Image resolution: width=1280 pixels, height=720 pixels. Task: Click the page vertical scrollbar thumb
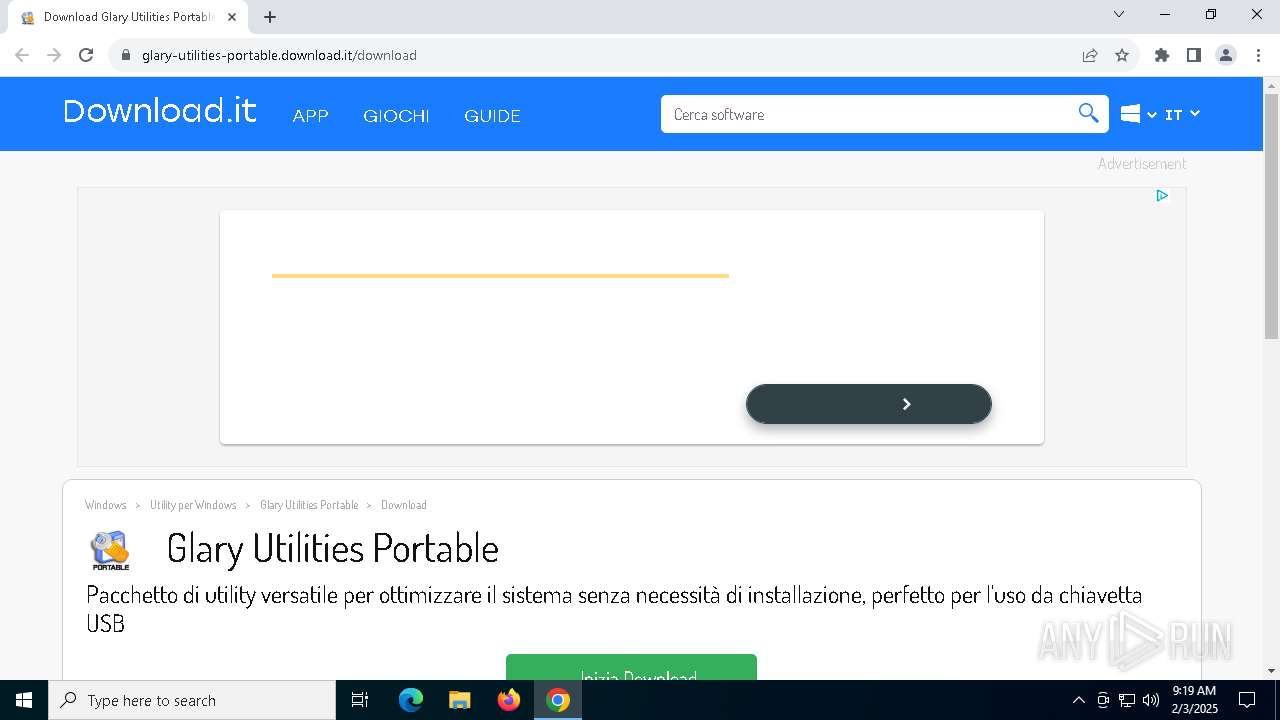(1271, 216)
